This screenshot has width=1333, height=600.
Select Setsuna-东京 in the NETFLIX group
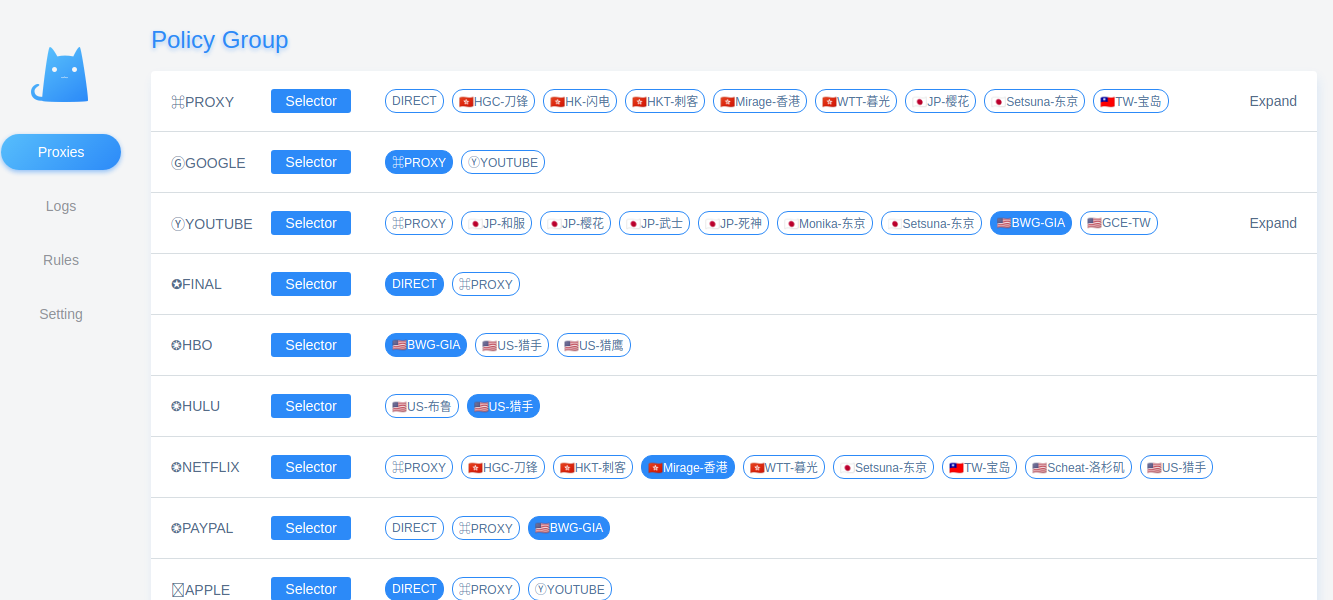point(883,467)
